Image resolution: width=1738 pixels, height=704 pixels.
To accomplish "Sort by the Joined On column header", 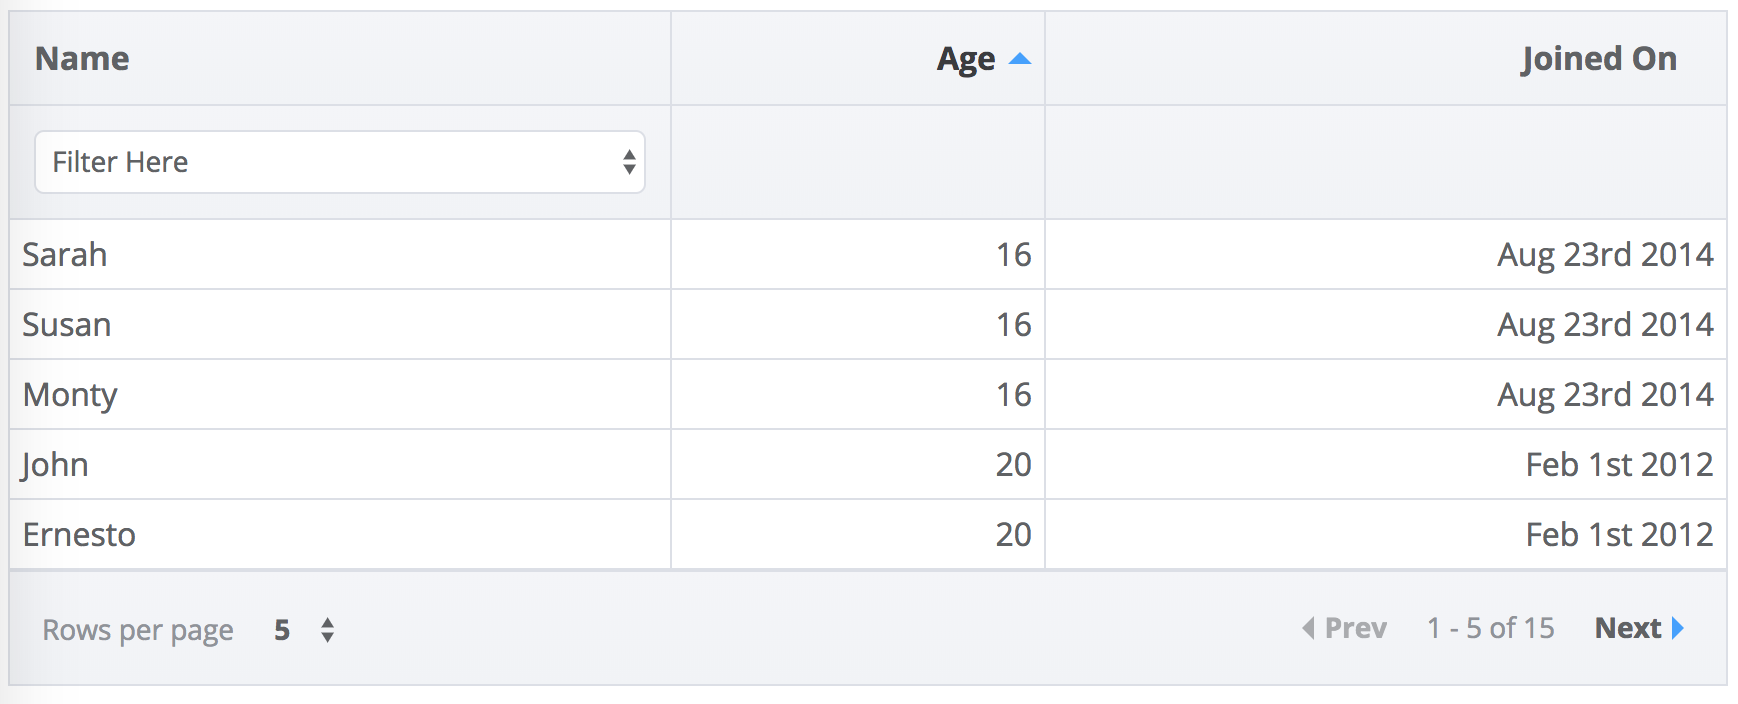I will click(x=1598, y=59).
